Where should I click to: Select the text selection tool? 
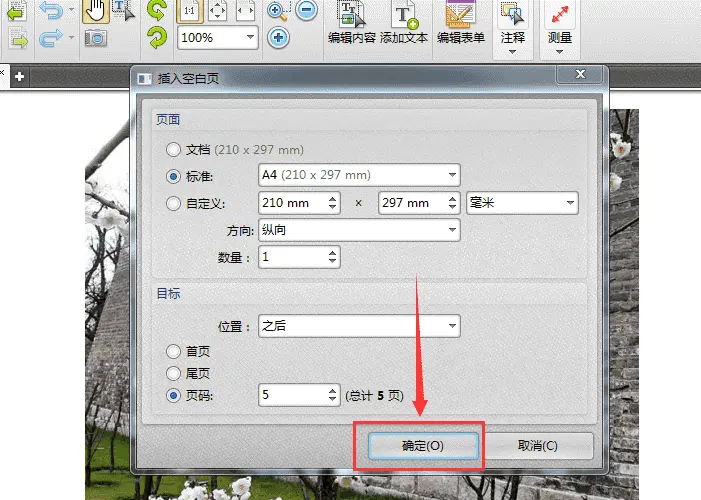123,10
